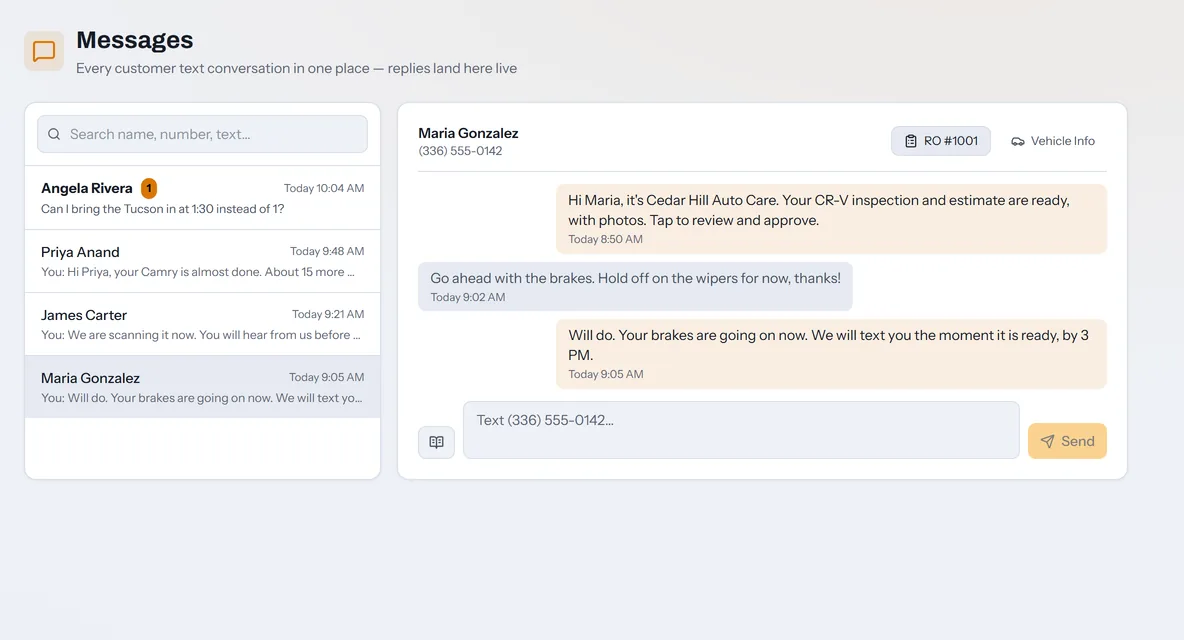The image size is (1184, 640).
Task: Click the search magnifier icon
Action: (54, 134)
